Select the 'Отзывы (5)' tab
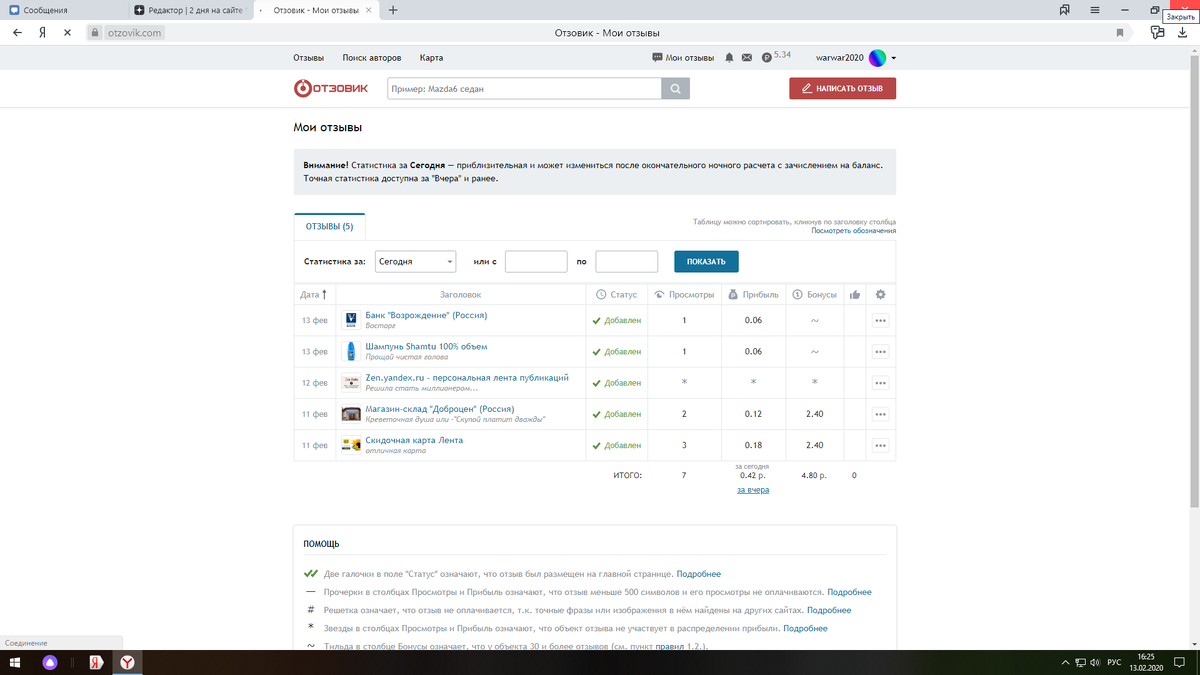The width and height of the screenshot is (1200, 675). [x=329, y=226]
